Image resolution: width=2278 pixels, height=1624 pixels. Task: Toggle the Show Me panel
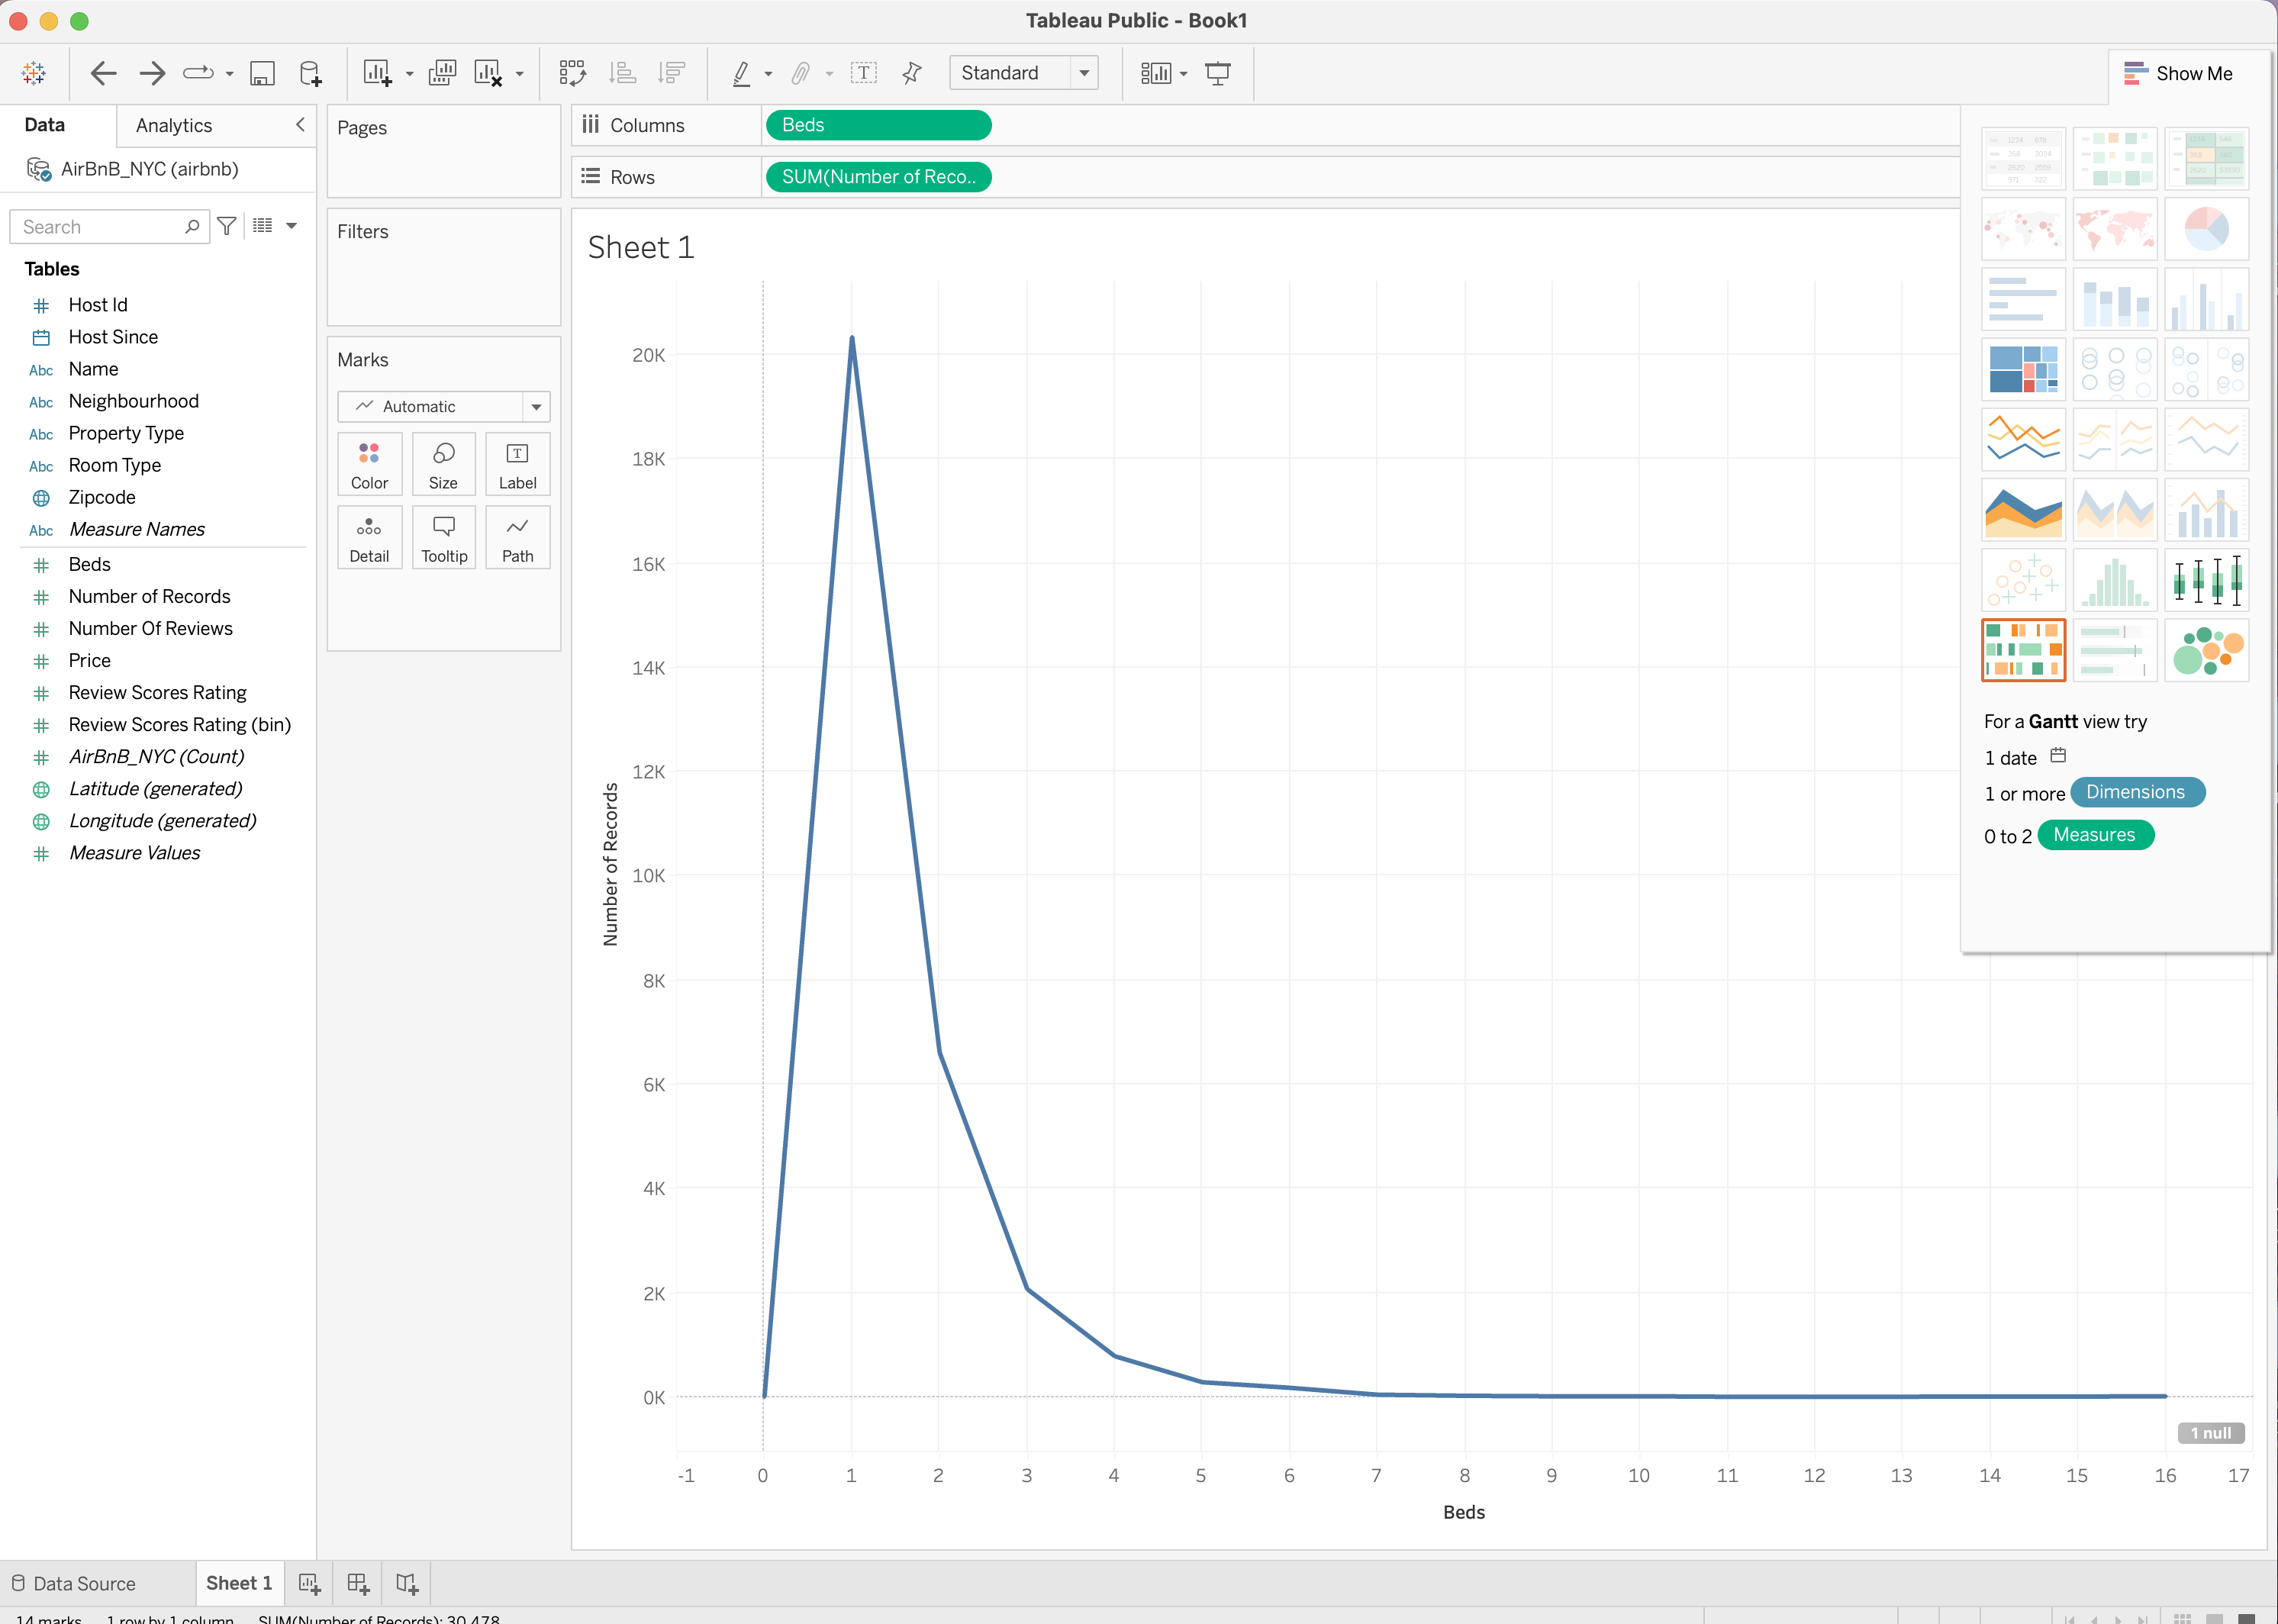coord(2179,73)
